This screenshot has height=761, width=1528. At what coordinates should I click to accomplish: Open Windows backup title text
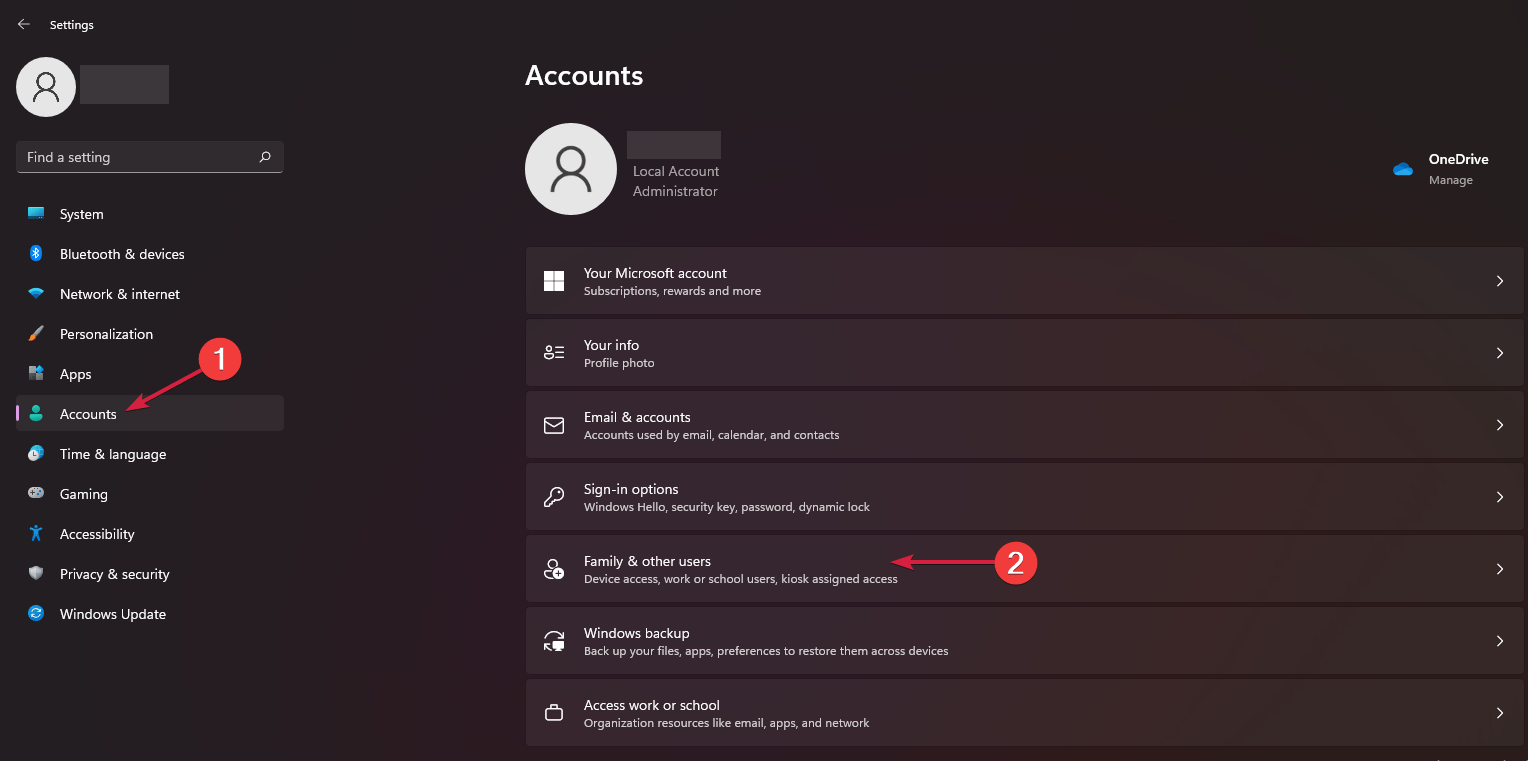click(636, 633)
